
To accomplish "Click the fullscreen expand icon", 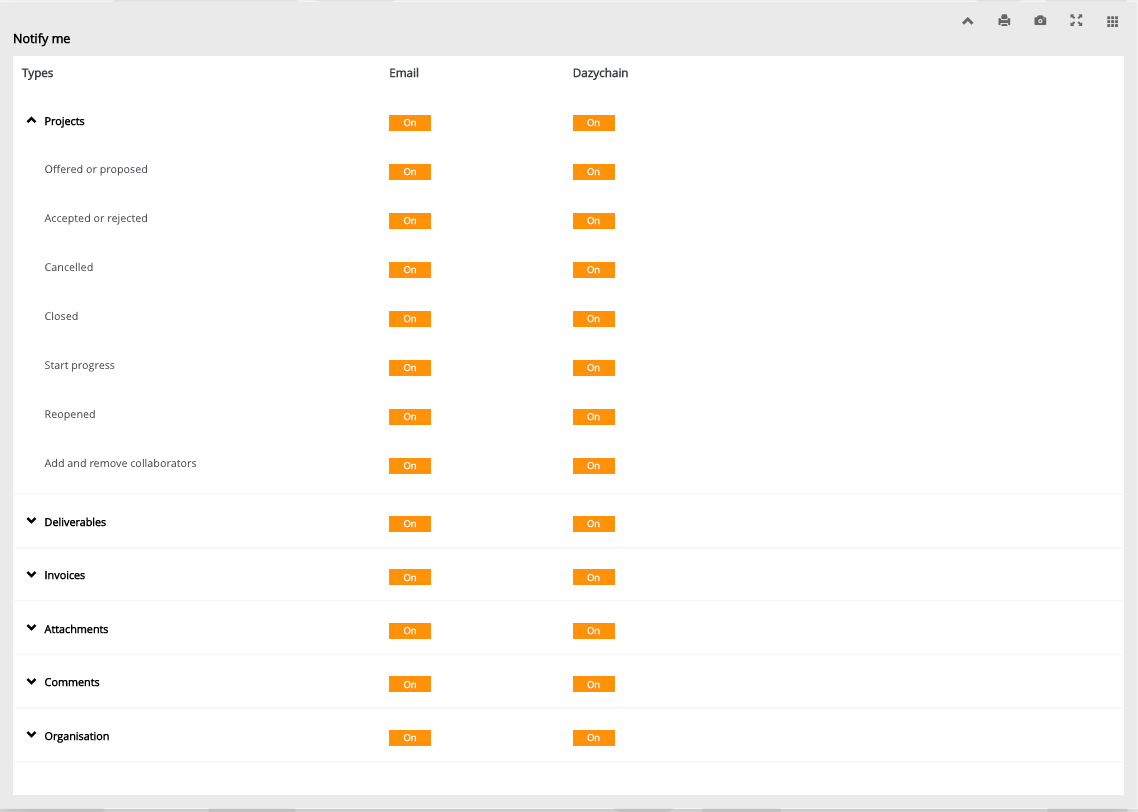I will click(1076, 21).
